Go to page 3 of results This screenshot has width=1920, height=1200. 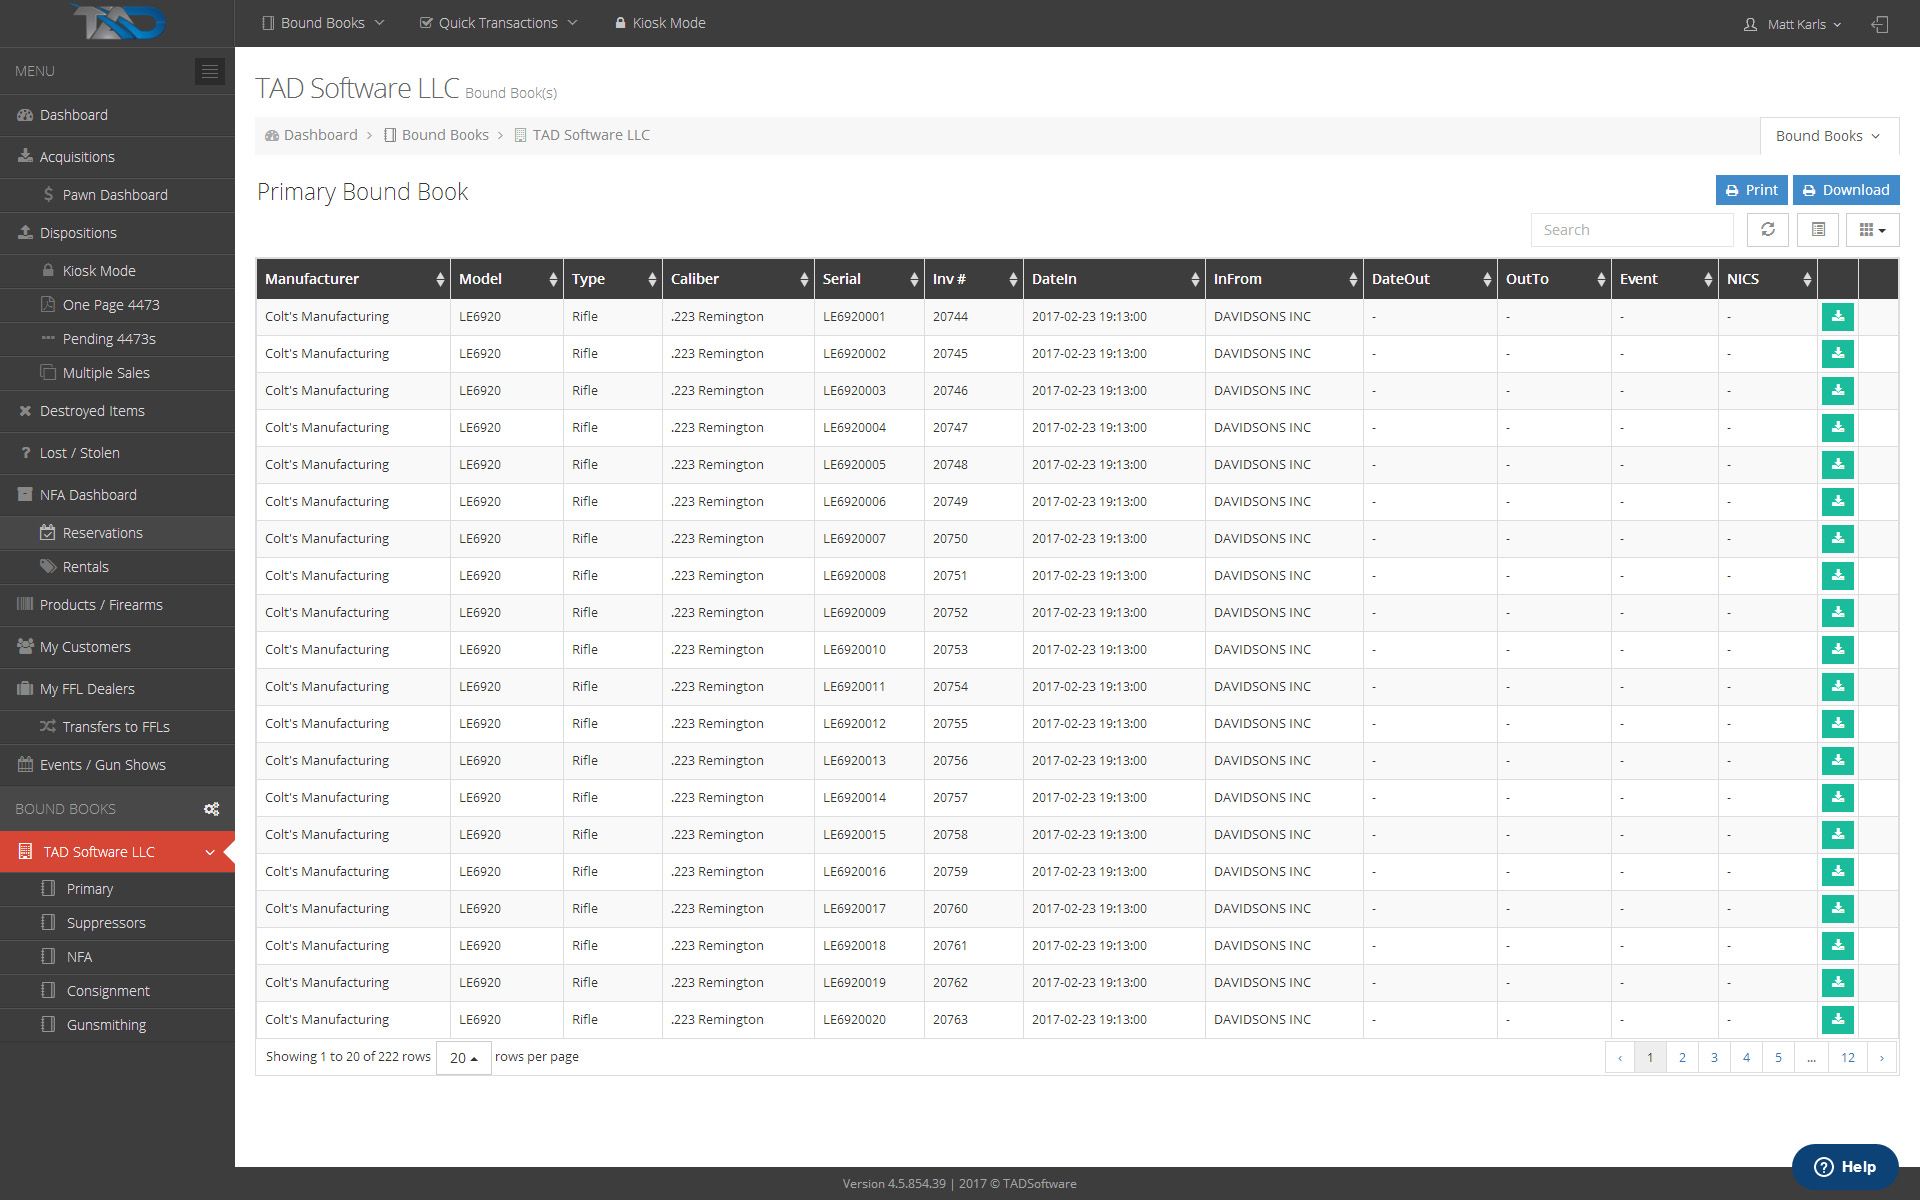[1714, 1057]
